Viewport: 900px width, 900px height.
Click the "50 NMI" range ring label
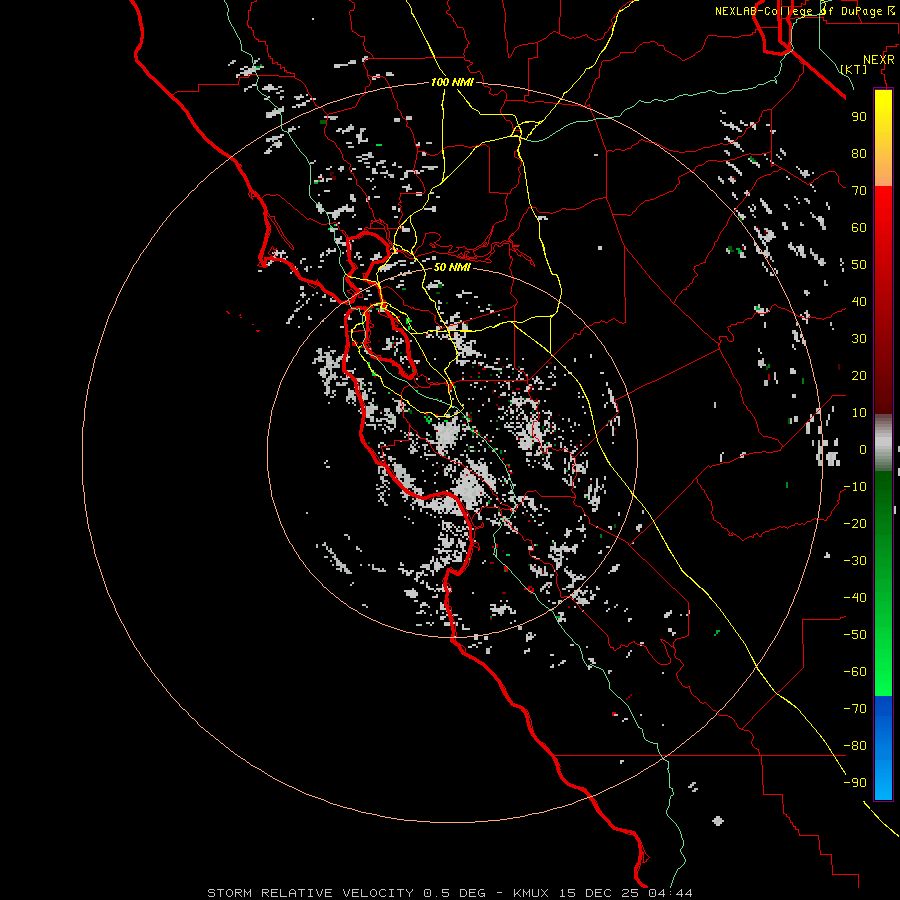tap(452, 267)
